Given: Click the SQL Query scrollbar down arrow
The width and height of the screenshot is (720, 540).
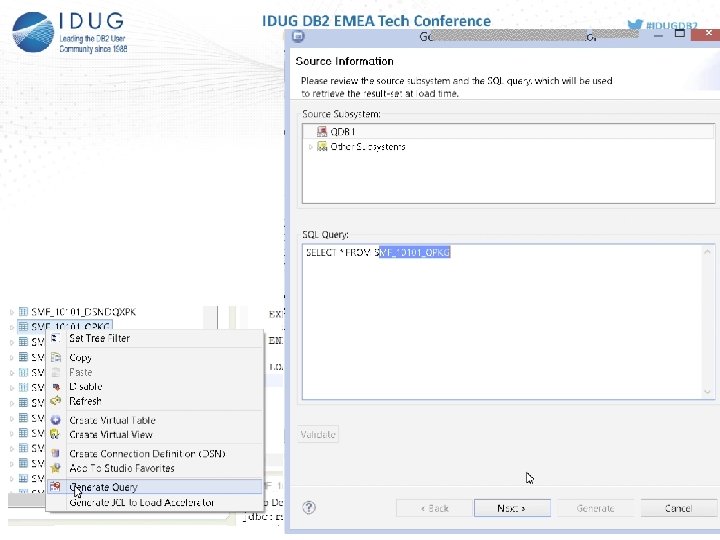Looking at the screenshot, I should tap(708, 392).
